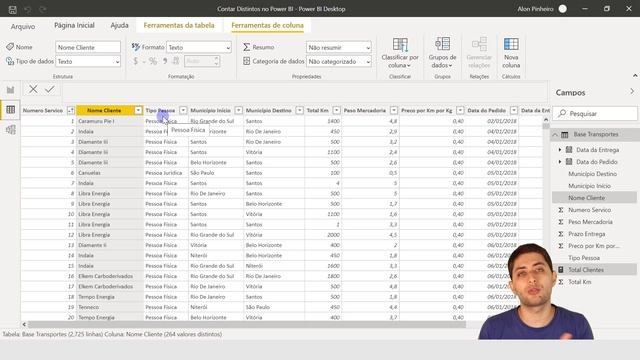The width and height of the screenshot is (640, 360).
Task: Select Peso Mercadoria field in Campos
Action: click(590, 222)
